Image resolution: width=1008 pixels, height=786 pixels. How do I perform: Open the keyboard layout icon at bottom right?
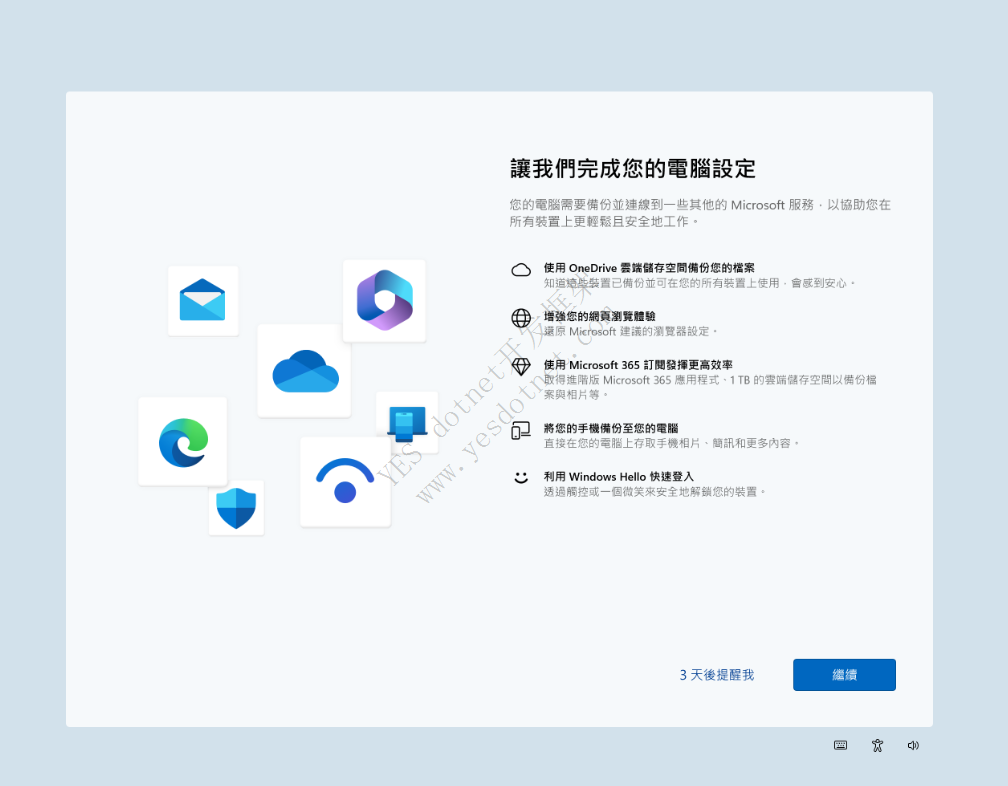(840, 745)
